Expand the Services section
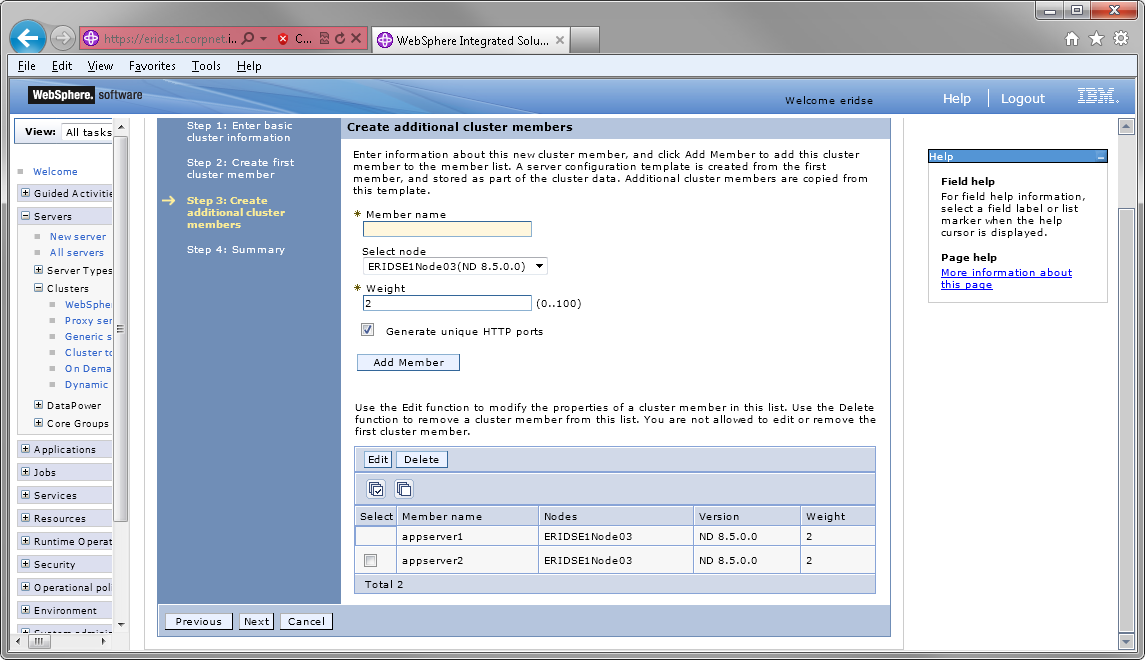This screenshot has height=660, width=1145. pyautogui.click(x=26, y=494)
